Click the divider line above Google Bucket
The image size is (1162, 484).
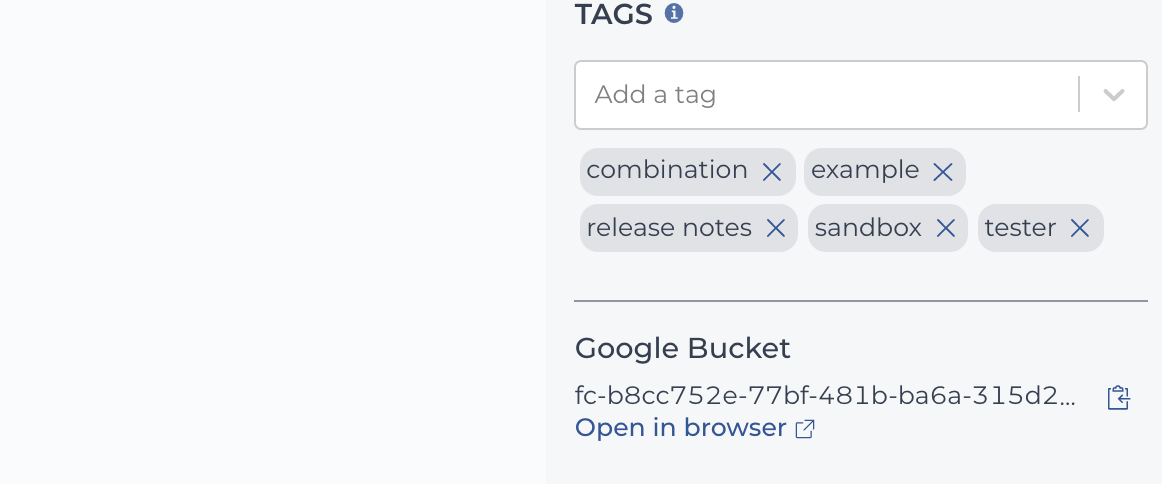pos(861,301)
